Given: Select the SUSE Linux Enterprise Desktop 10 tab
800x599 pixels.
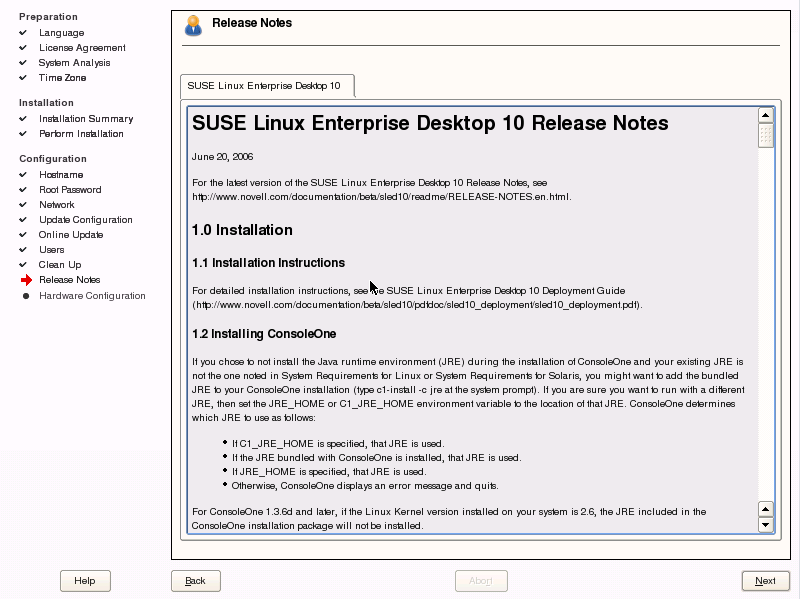Looking at the screenshot, I should click(267, 86).
